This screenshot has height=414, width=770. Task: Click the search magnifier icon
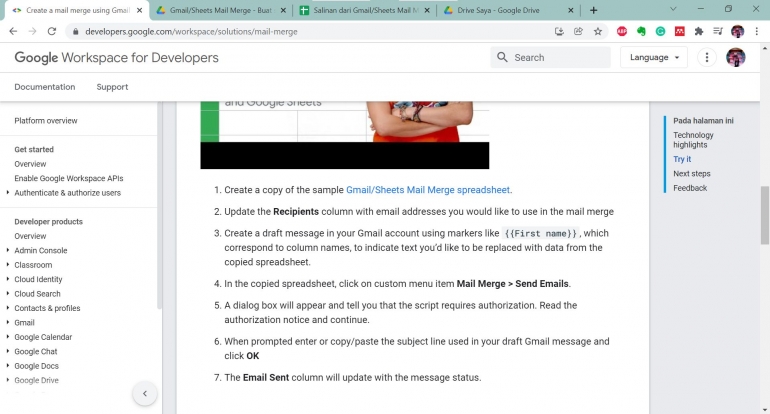pyautogui.click(x=502, y=57)
